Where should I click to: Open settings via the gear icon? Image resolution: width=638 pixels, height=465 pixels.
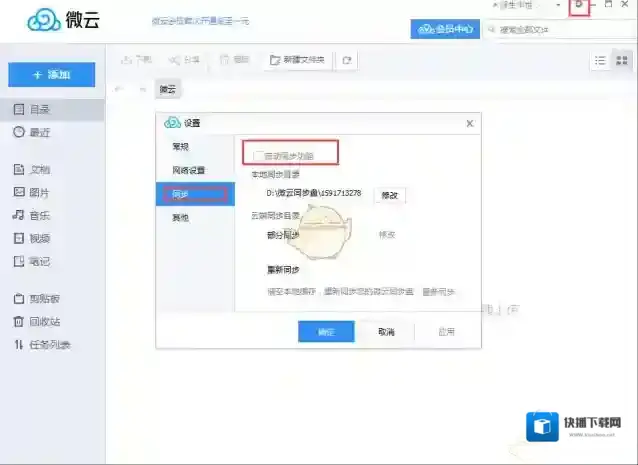(578, 7)
